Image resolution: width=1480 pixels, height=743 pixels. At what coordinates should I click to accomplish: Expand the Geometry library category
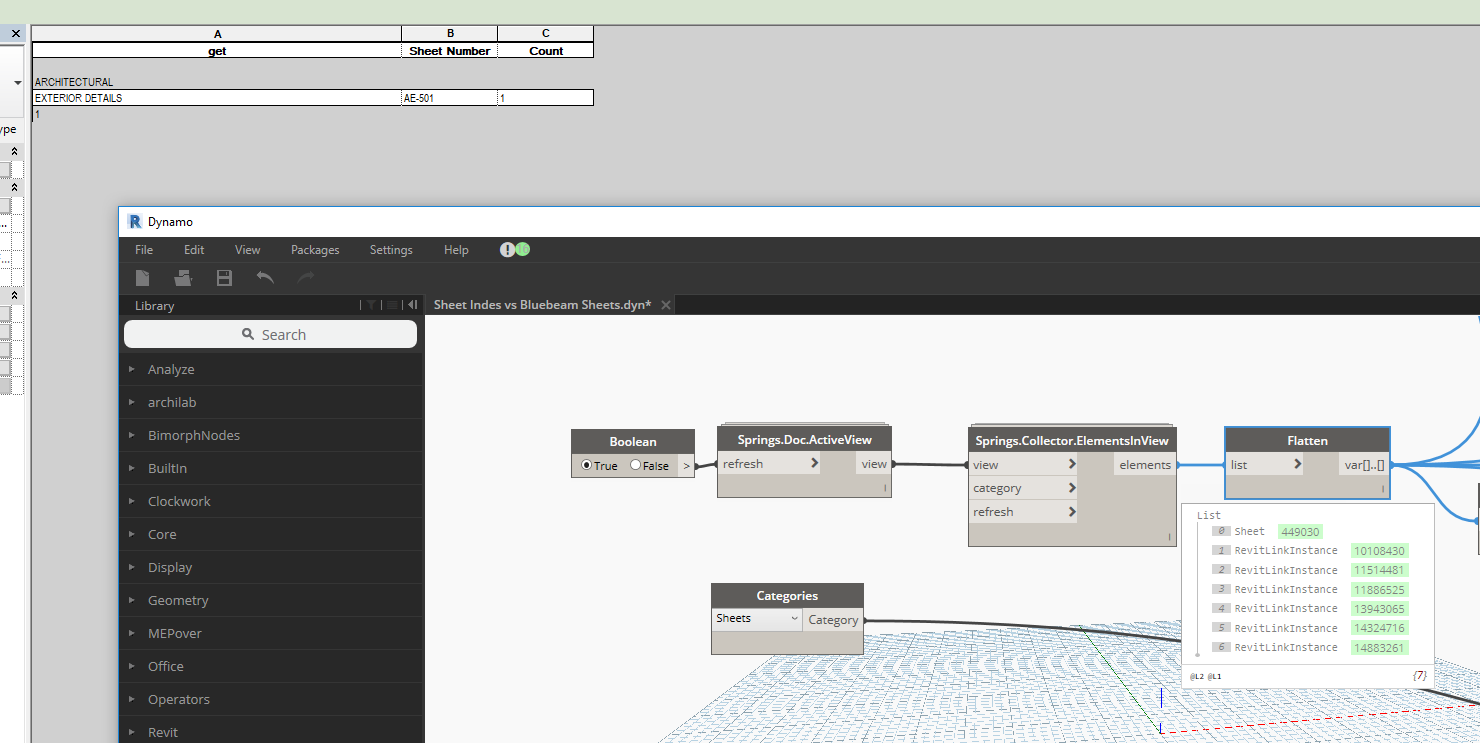132,600
